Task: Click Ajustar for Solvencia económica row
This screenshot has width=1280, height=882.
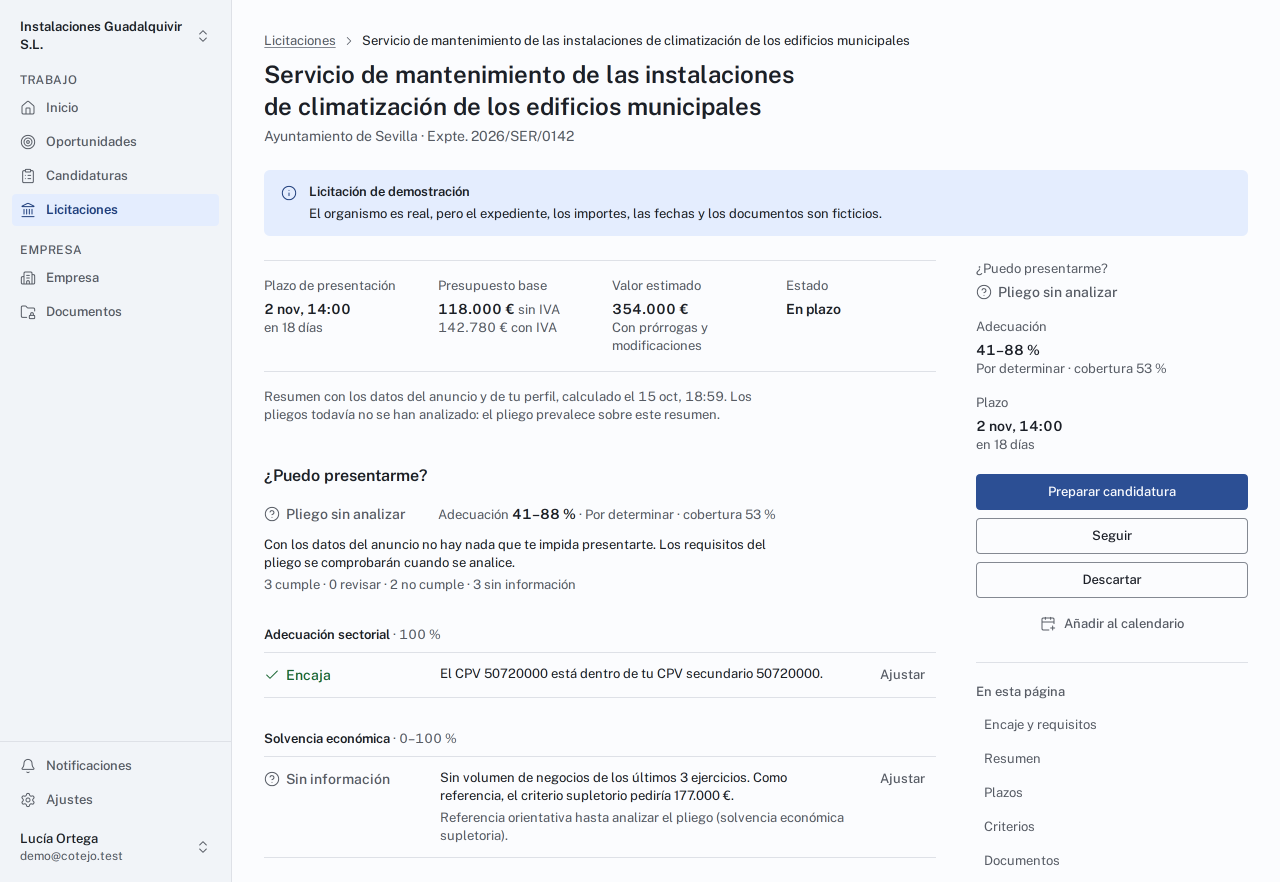Action: (x=902, y=779)
